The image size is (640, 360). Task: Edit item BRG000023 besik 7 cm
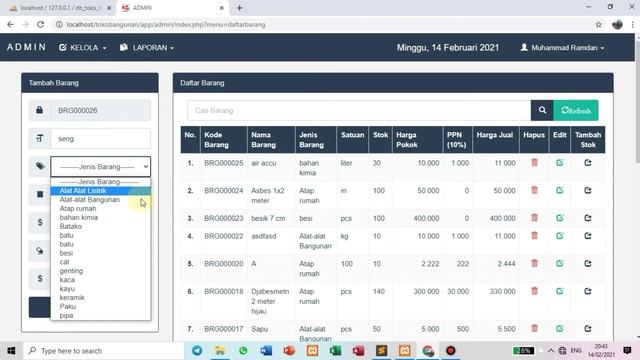click(x=560, y=218)
